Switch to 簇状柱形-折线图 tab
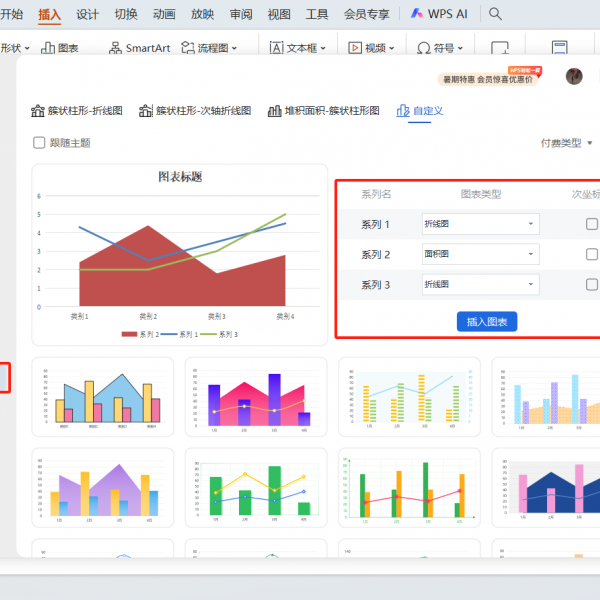Screen dimensions: 600x600 (x=77, y=111)
